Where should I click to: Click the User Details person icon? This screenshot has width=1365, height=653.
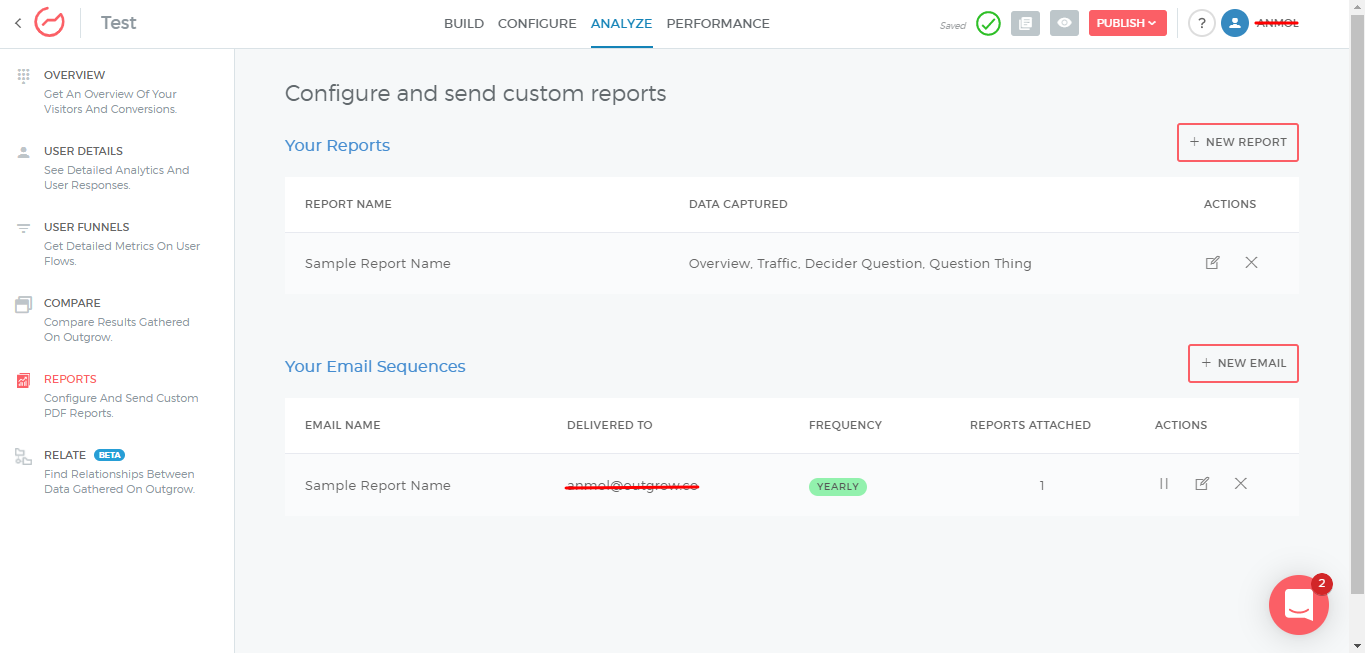[x=23, y=152]
